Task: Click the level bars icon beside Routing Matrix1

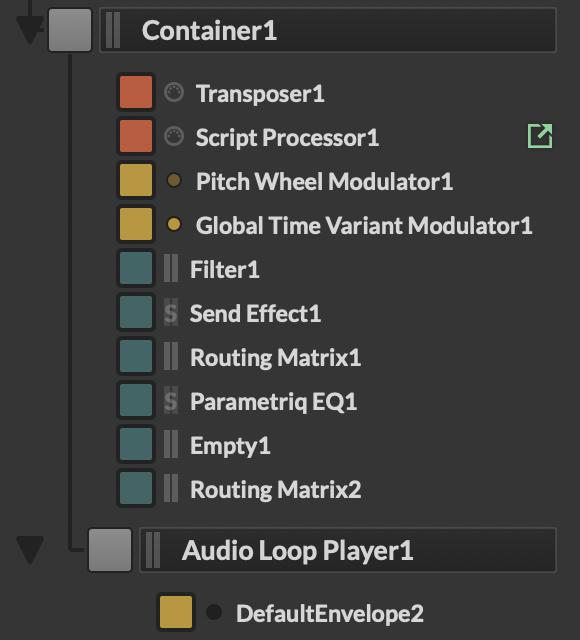Action: pos(171,357)
